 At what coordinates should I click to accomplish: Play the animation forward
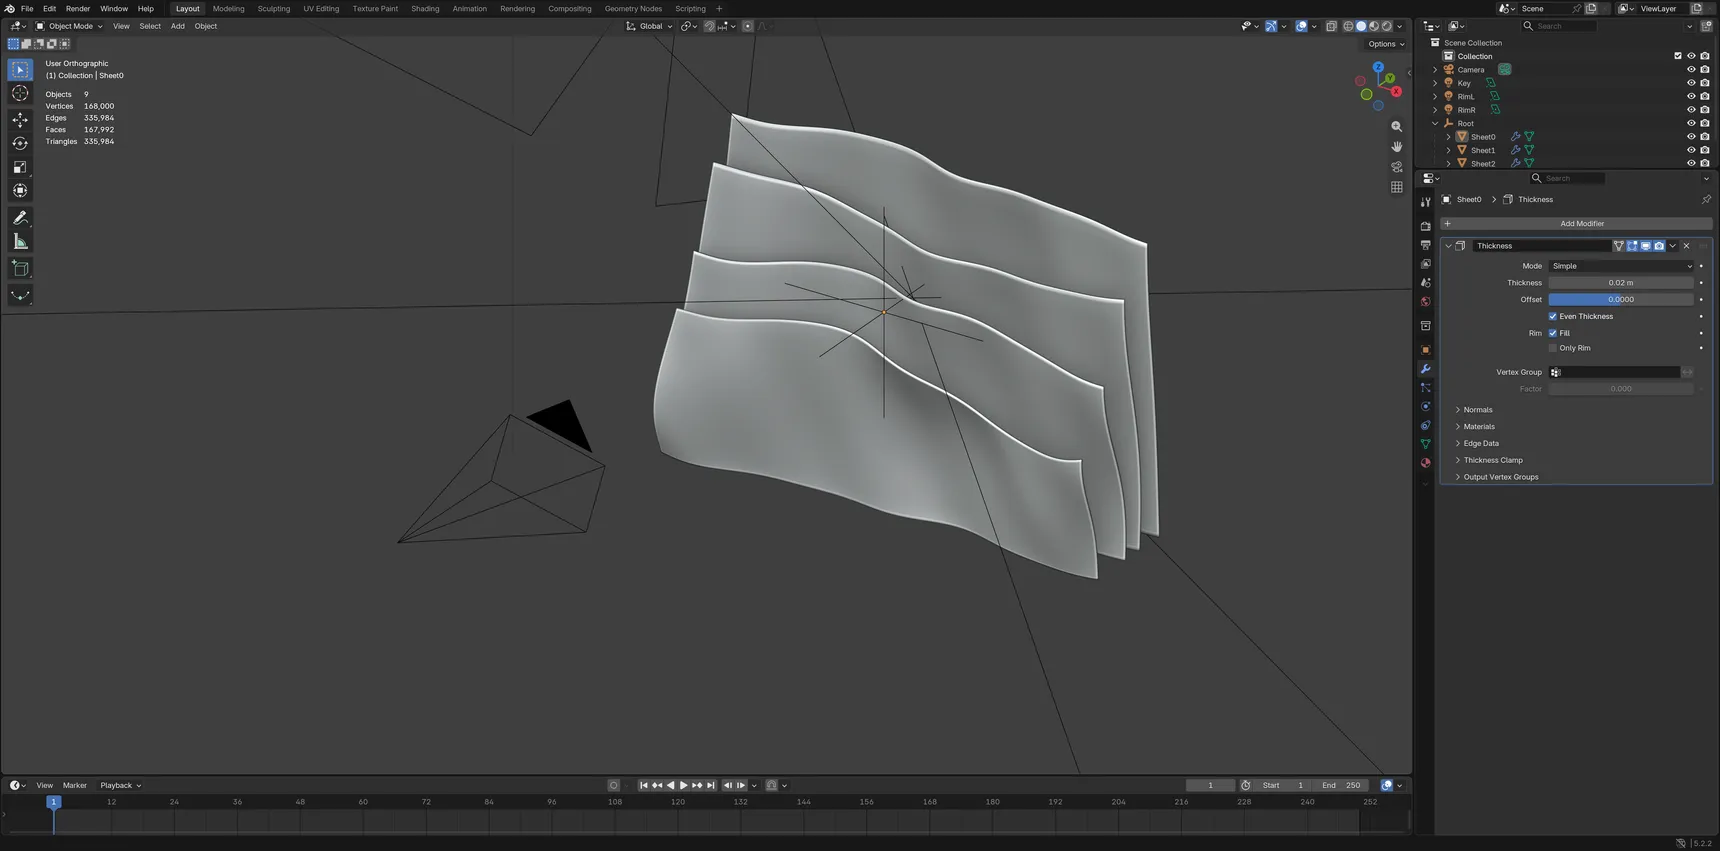click(x=684, y=786)
